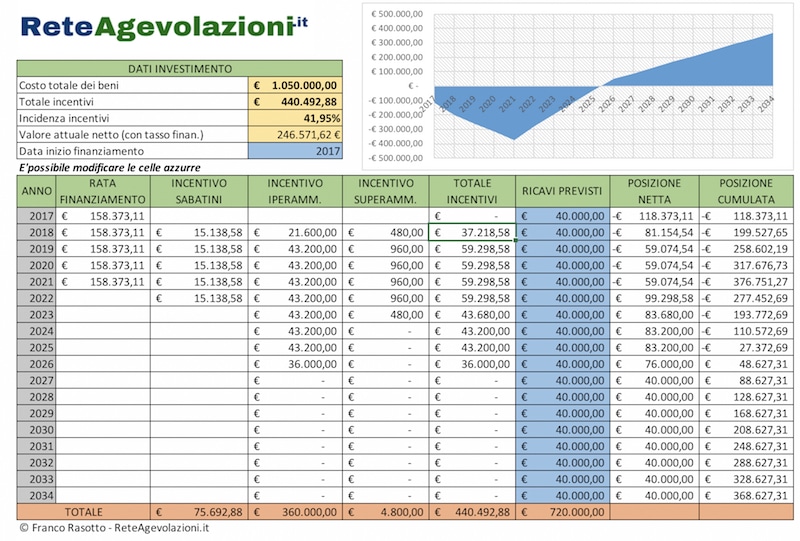800x541 pixels.
Task: Click the INCENTIVO IPERAMM. column header
Action: coord(294,191)
